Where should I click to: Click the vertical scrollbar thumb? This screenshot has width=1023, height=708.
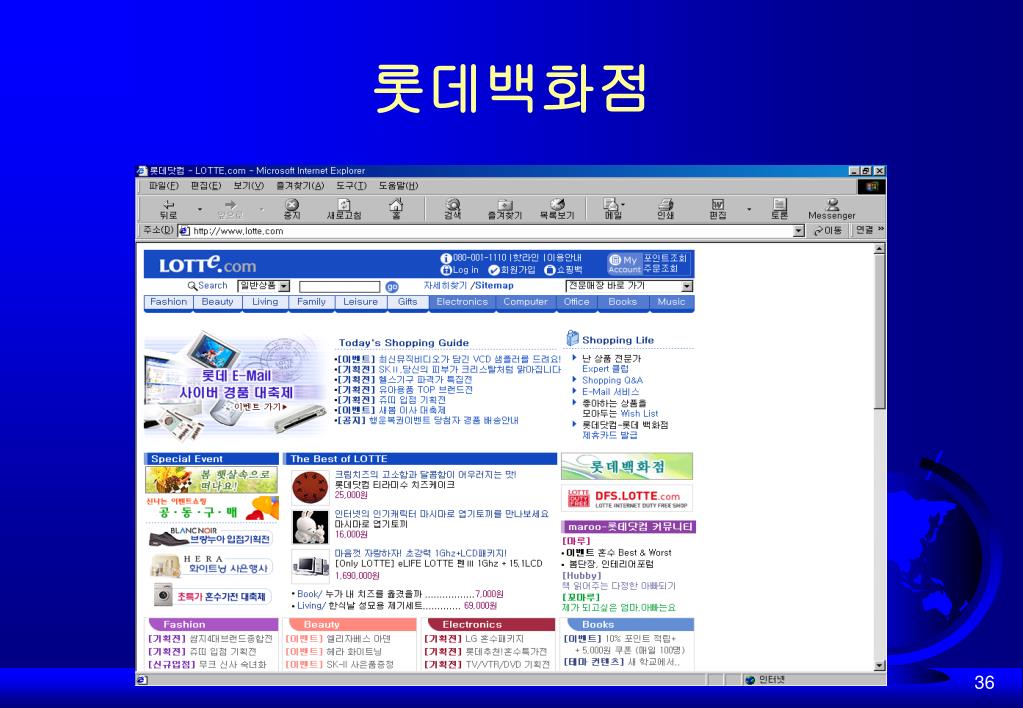(x=879, y=331)
